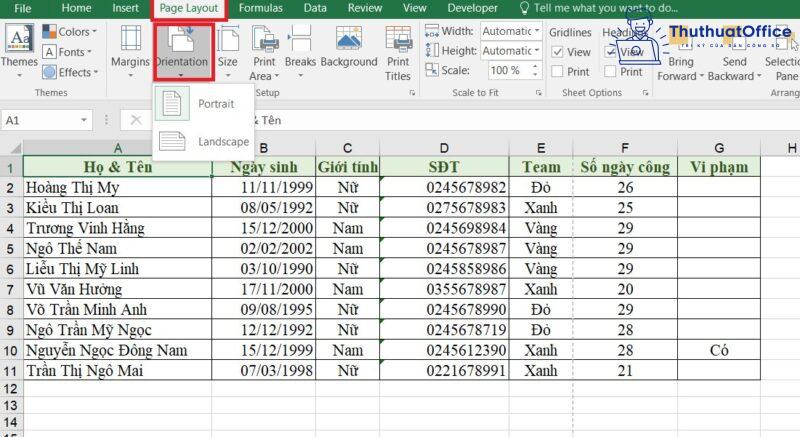Select row 12 header
800x437 pixels.
pyautogui.click(x=11, y=389)
